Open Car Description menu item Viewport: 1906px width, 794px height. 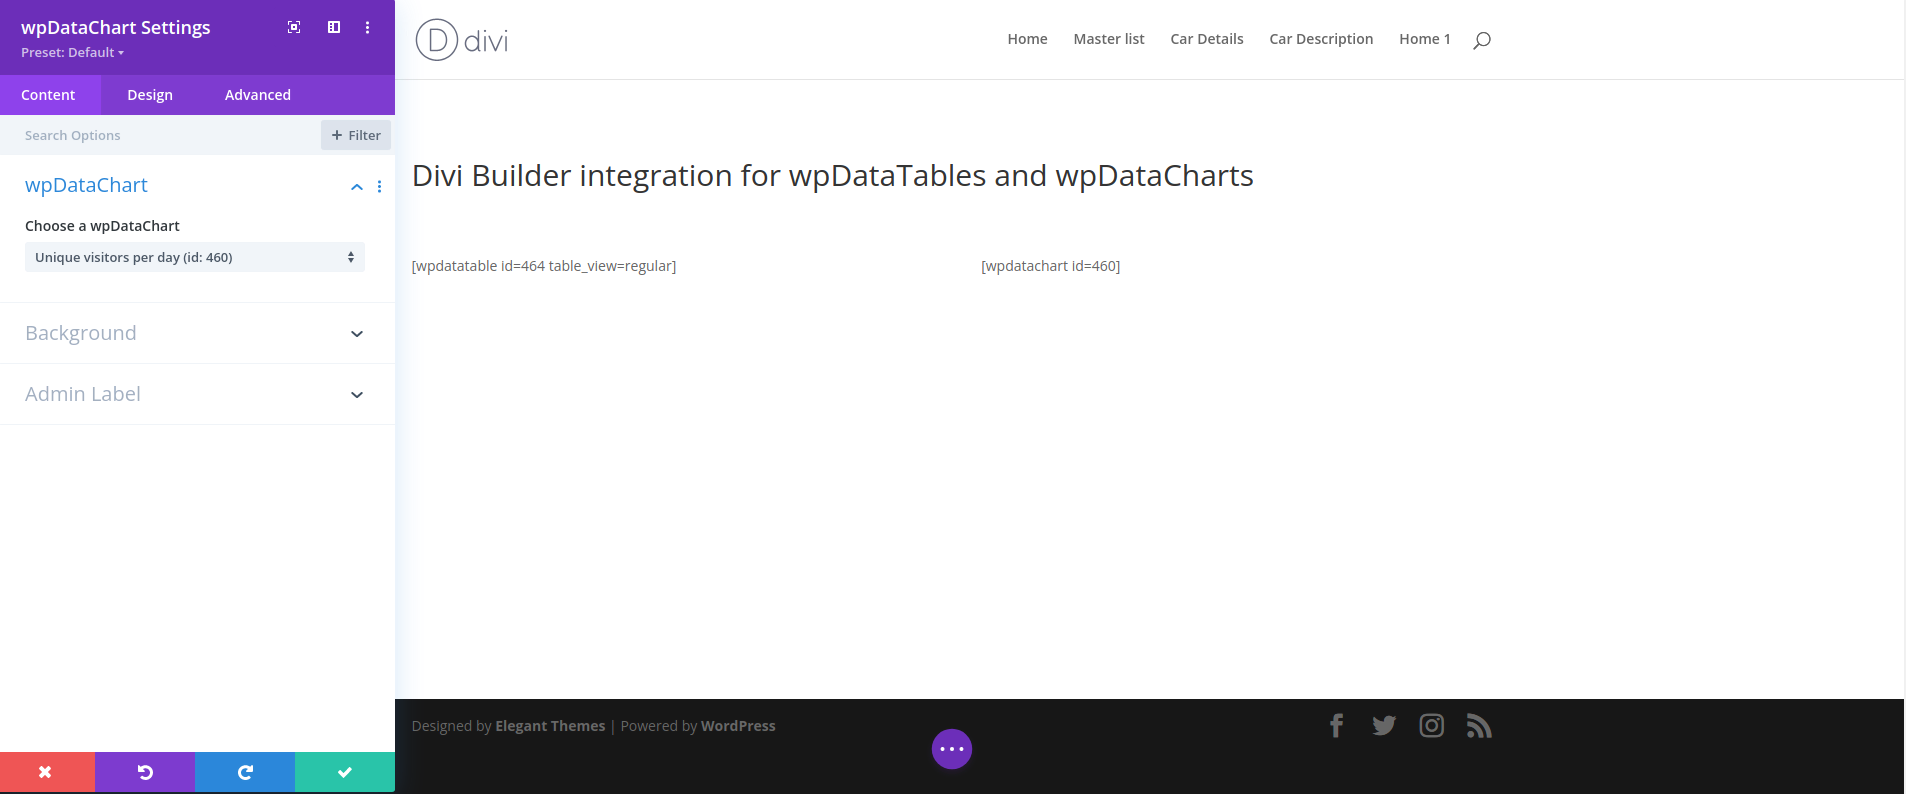point(1321,39)
